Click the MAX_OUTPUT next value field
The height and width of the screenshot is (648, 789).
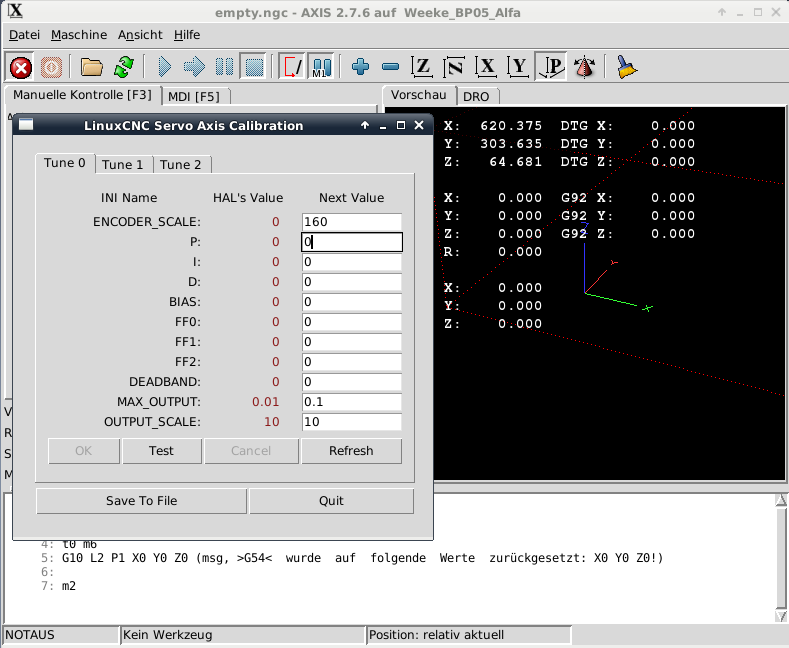pos(351,402)
